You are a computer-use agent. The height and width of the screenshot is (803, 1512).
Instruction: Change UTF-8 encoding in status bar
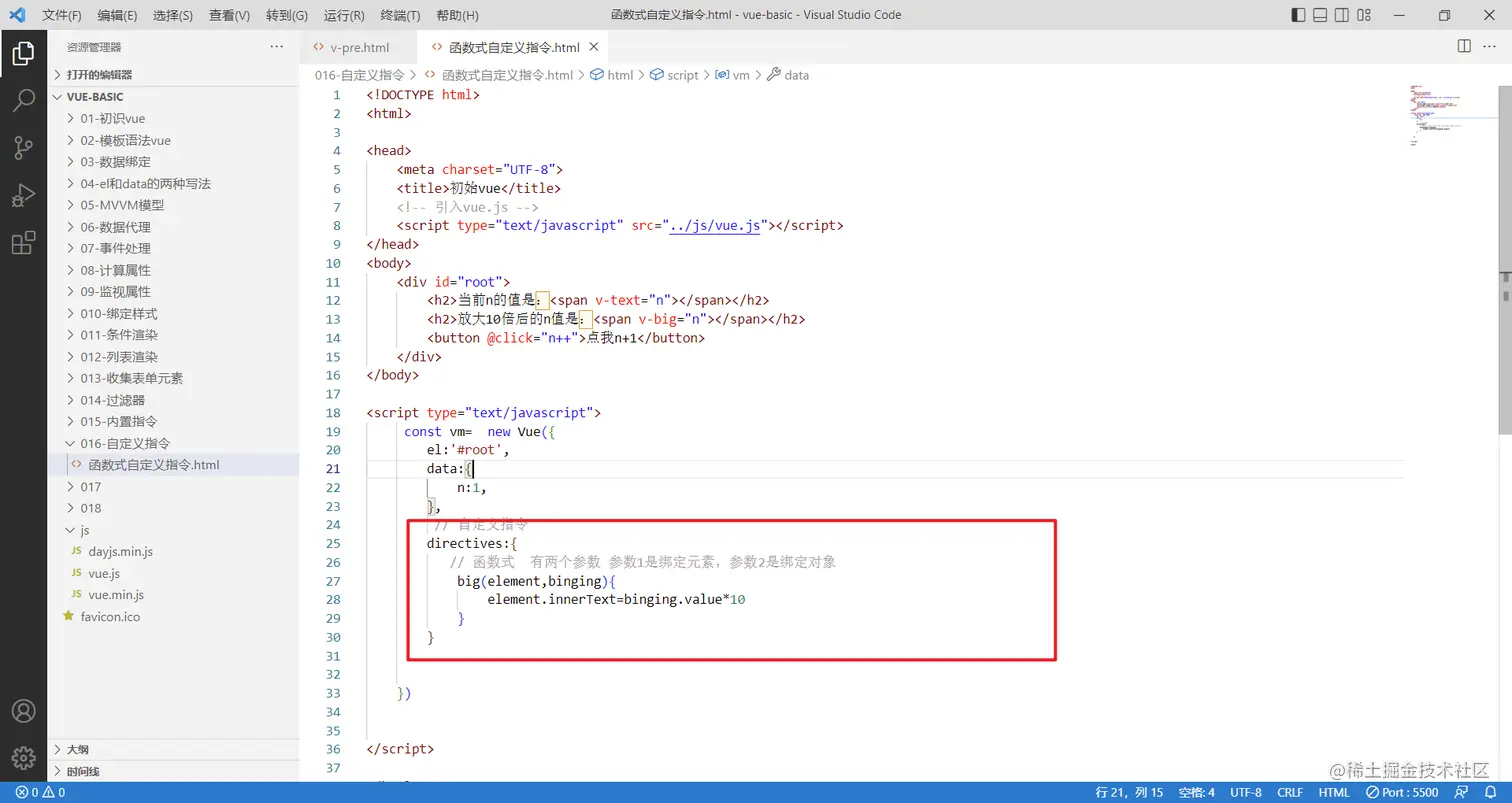point(1245,793)
